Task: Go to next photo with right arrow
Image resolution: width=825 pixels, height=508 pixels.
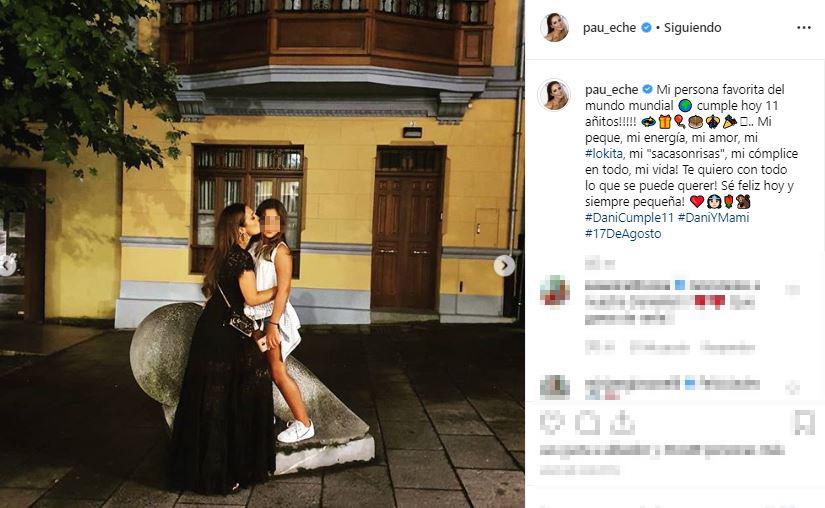Action: pyautogui.click(x=504, y=266)
